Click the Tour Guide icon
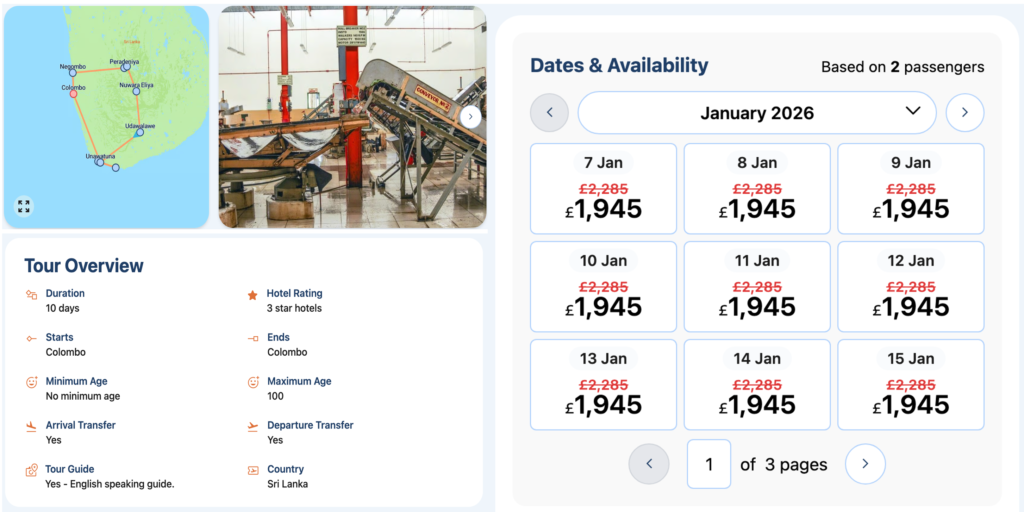Viewport: 1024px width, 512px height. (32, 470)
